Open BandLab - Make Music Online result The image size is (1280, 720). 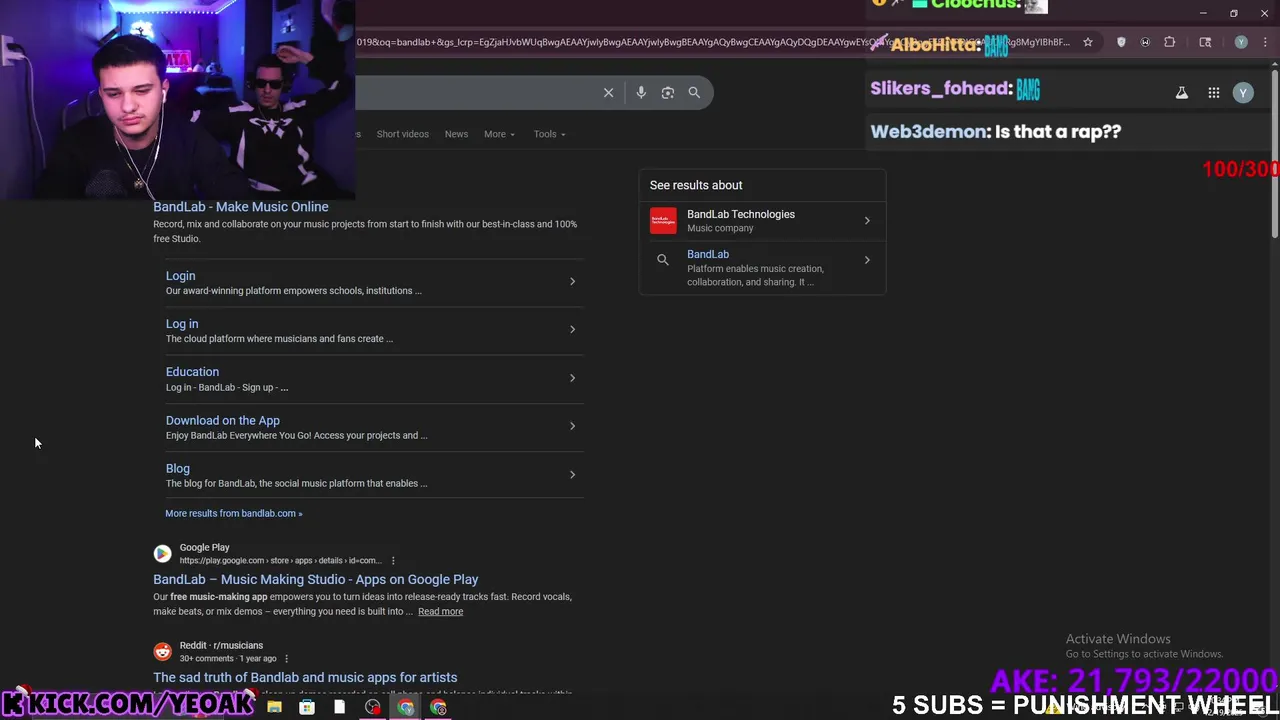coord(240,207)
